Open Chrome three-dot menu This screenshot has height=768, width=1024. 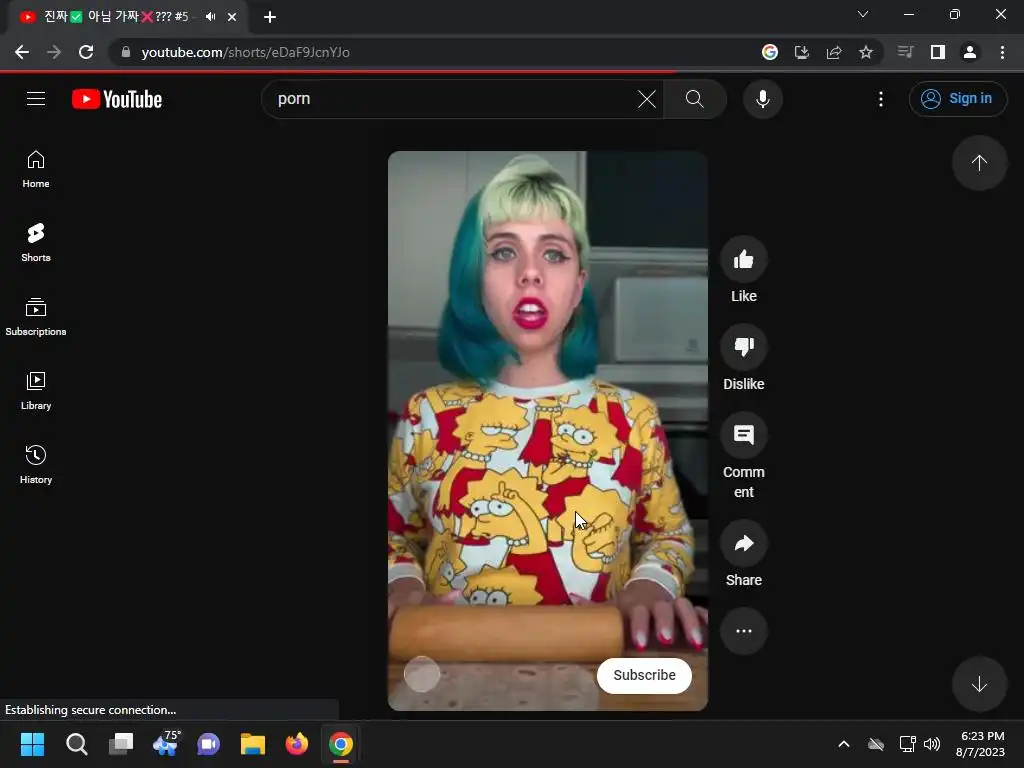[x=1002, y=52]
